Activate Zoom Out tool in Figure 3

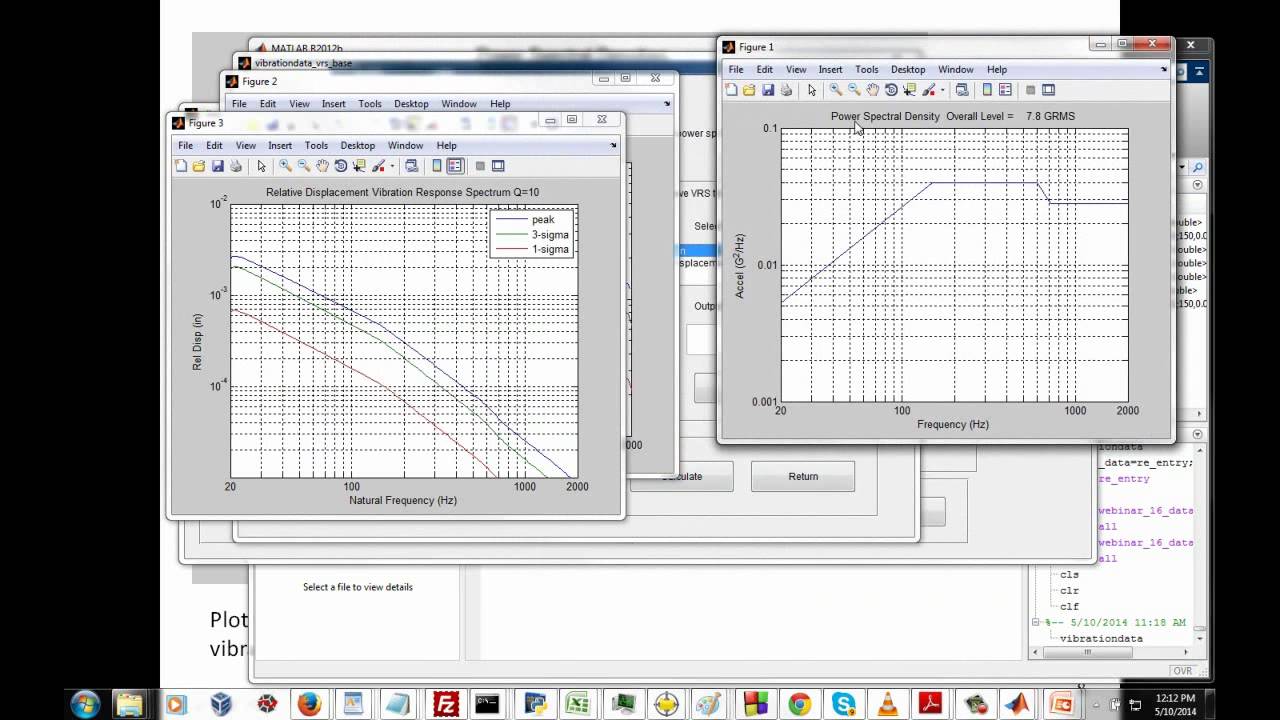304,166
